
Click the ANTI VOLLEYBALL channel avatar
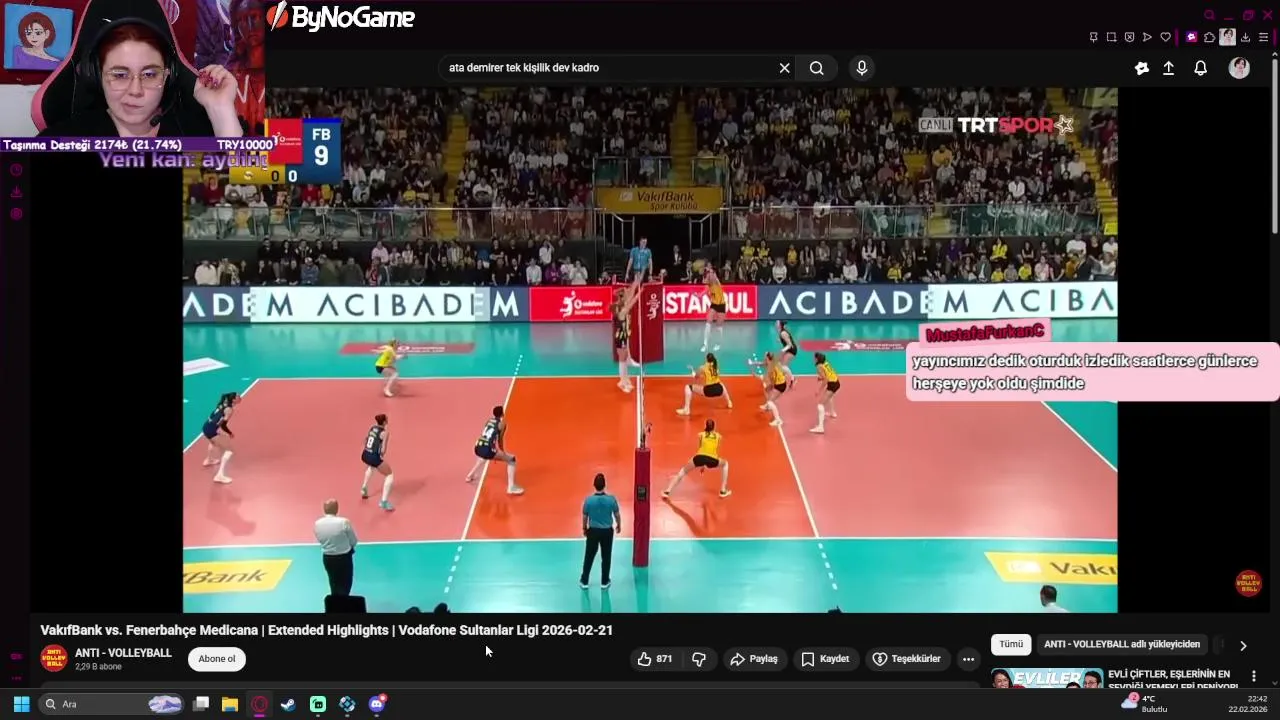point(54,658)
